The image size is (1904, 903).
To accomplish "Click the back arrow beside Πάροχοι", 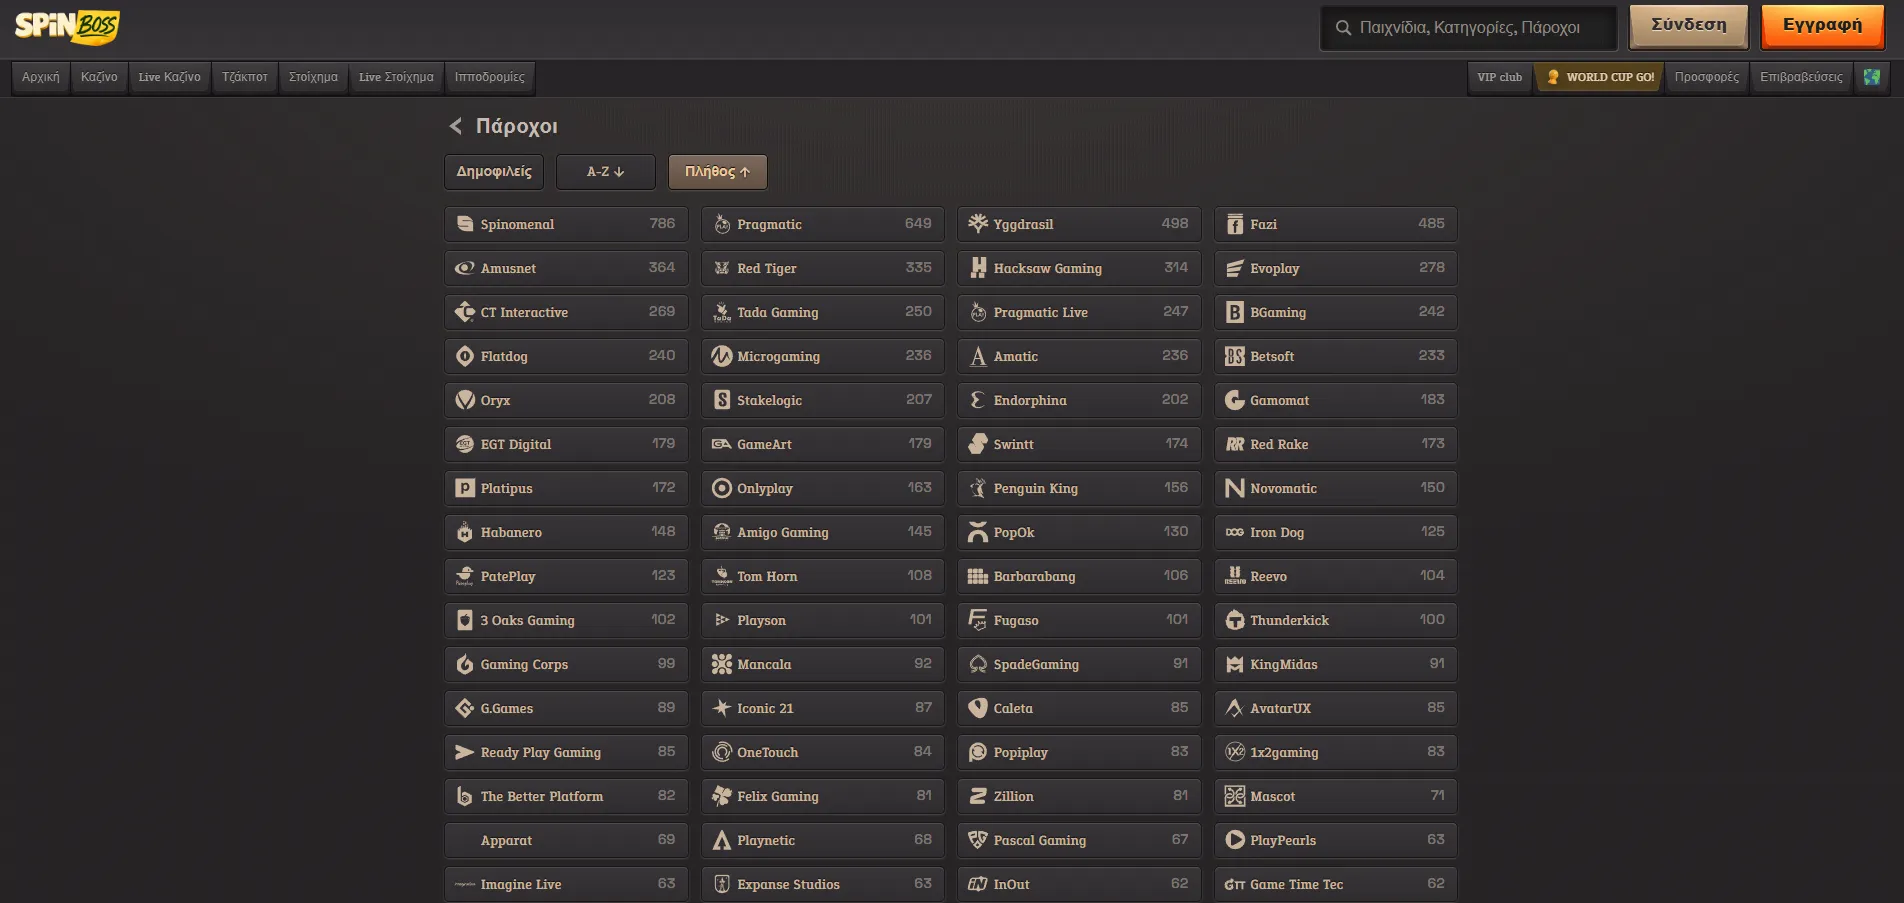I will point(456,126).
